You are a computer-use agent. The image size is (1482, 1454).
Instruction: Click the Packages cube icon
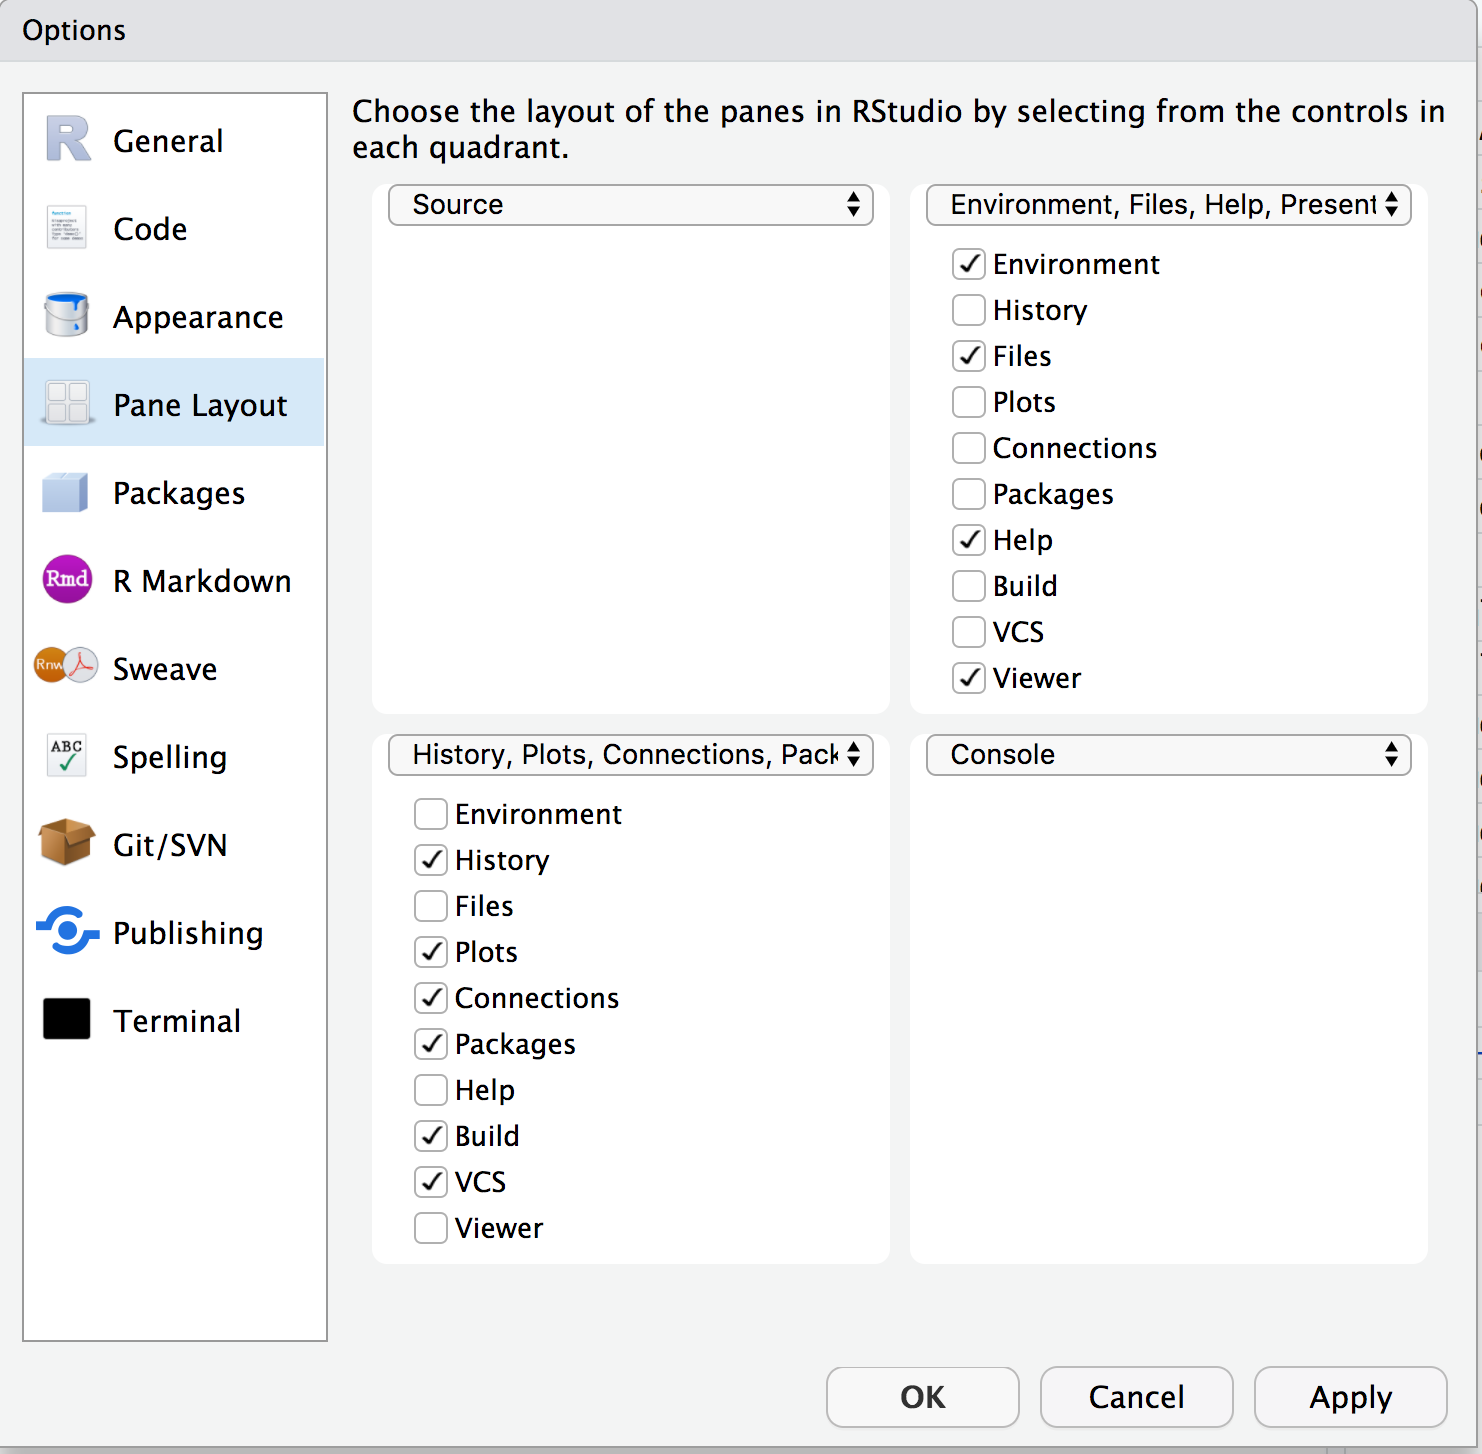(x=66, y=491)
